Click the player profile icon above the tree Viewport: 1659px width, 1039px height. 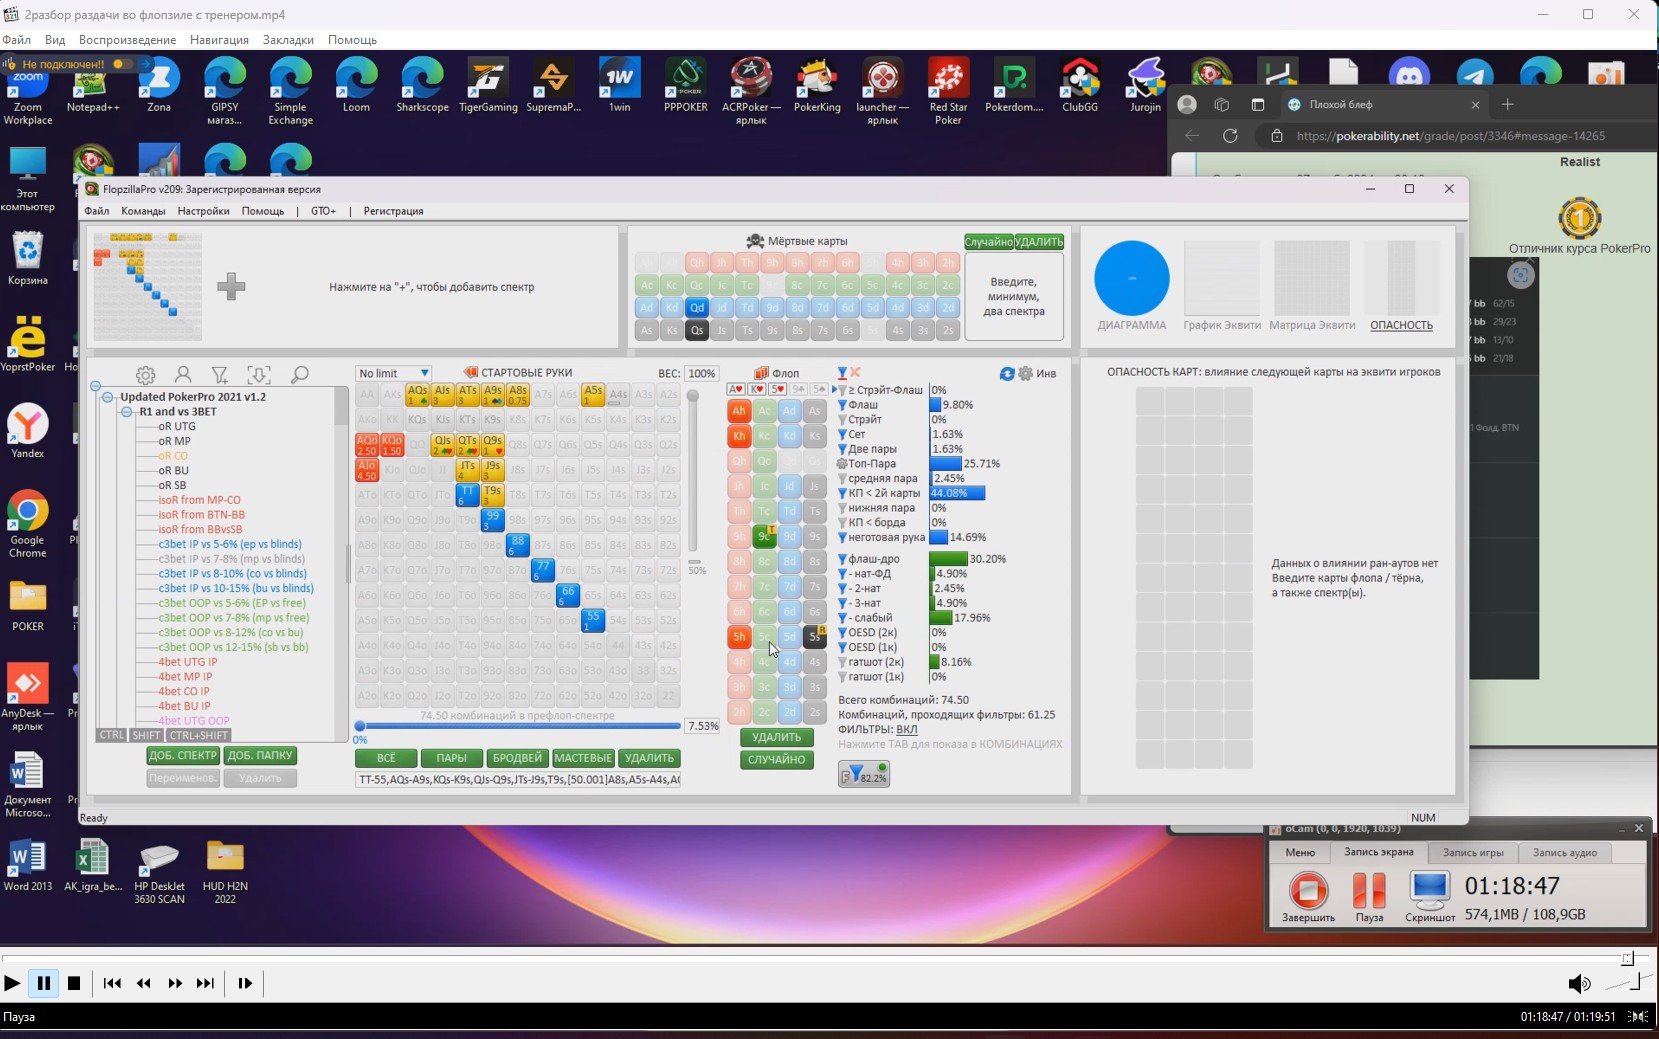coord(183,375)
